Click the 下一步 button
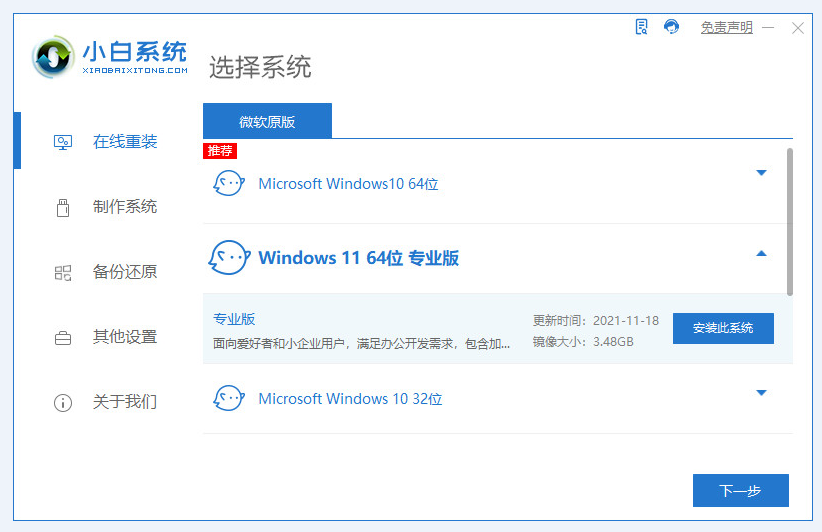Viewport: 822px width, 532px height. coord(740,490)
